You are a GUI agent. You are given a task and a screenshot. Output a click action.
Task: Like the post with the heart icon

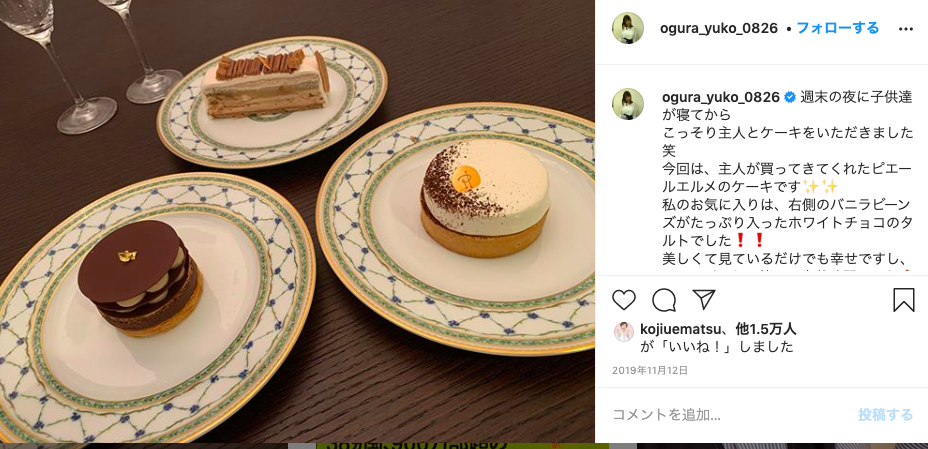[x=623, y=301]
